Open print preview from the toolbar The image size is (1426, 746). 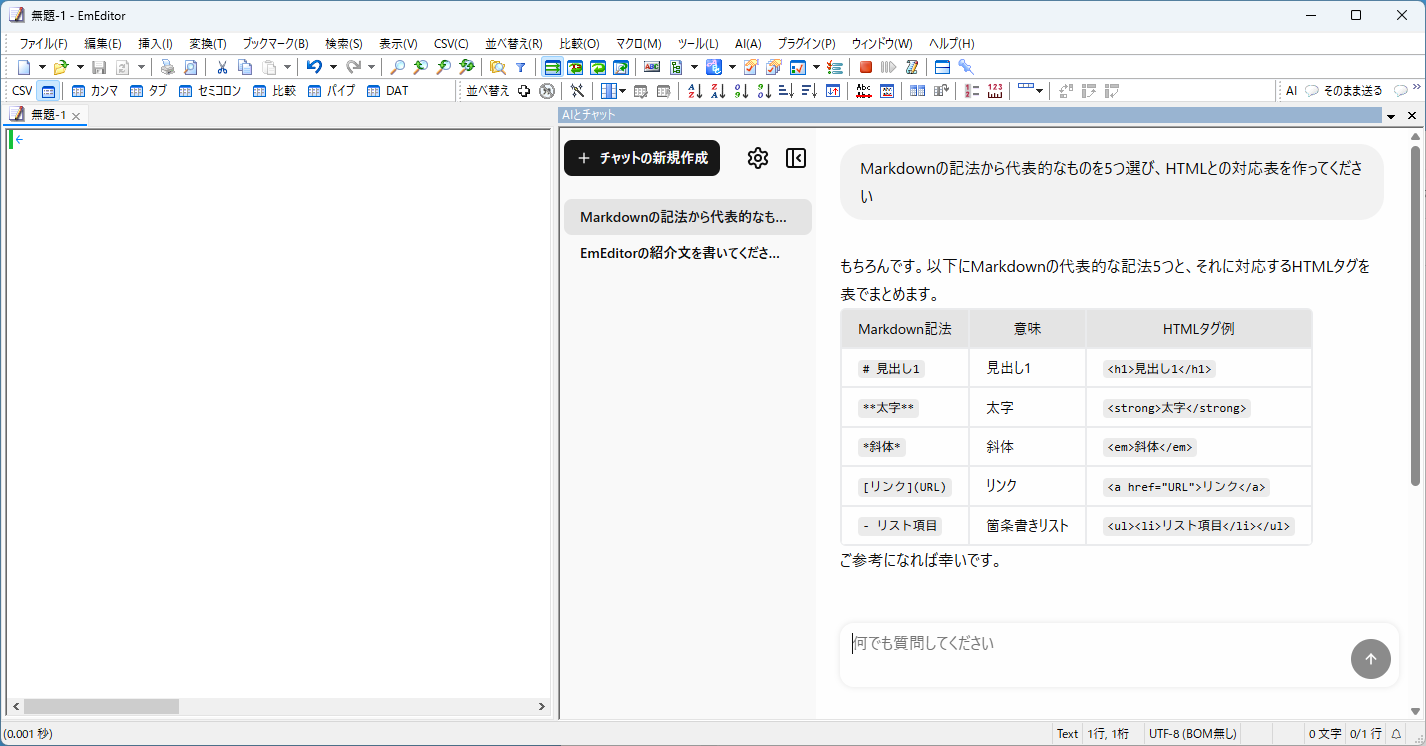pyautogui.click(x=190, y=66)
